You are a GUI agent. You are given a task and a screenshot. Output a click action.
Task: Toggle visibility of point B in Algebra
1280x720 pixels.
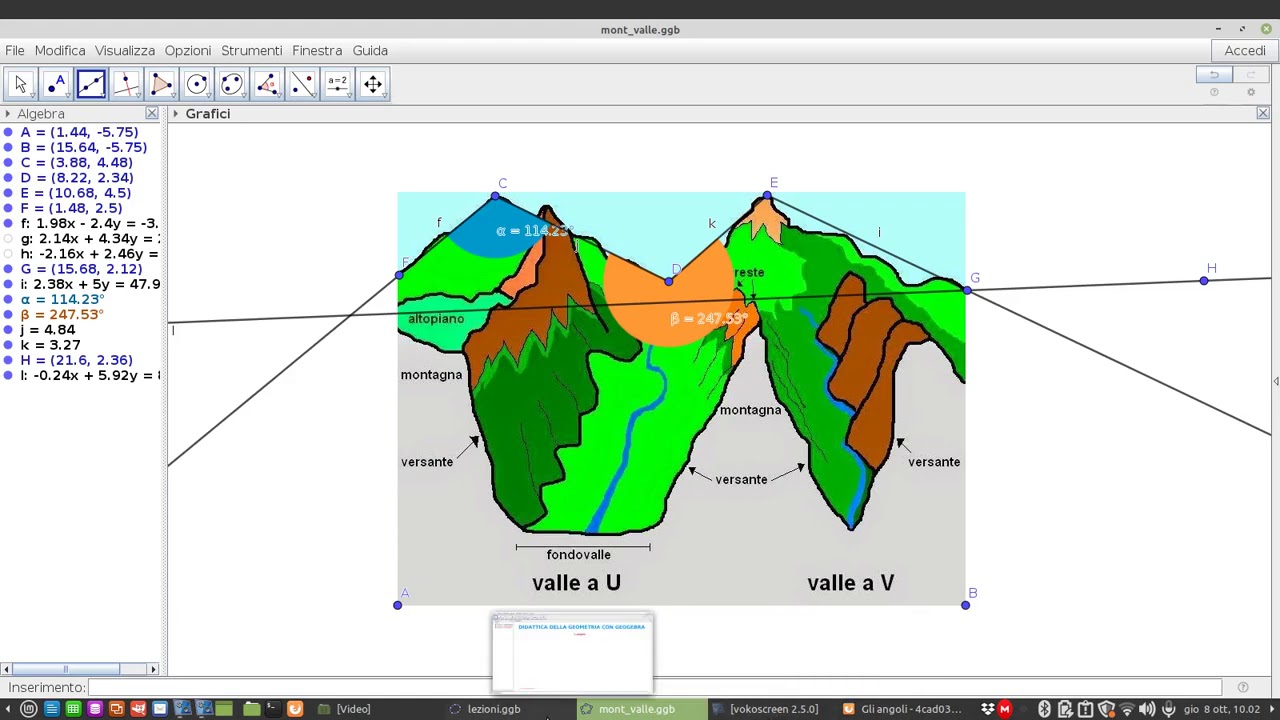click(x=8, y=147)
